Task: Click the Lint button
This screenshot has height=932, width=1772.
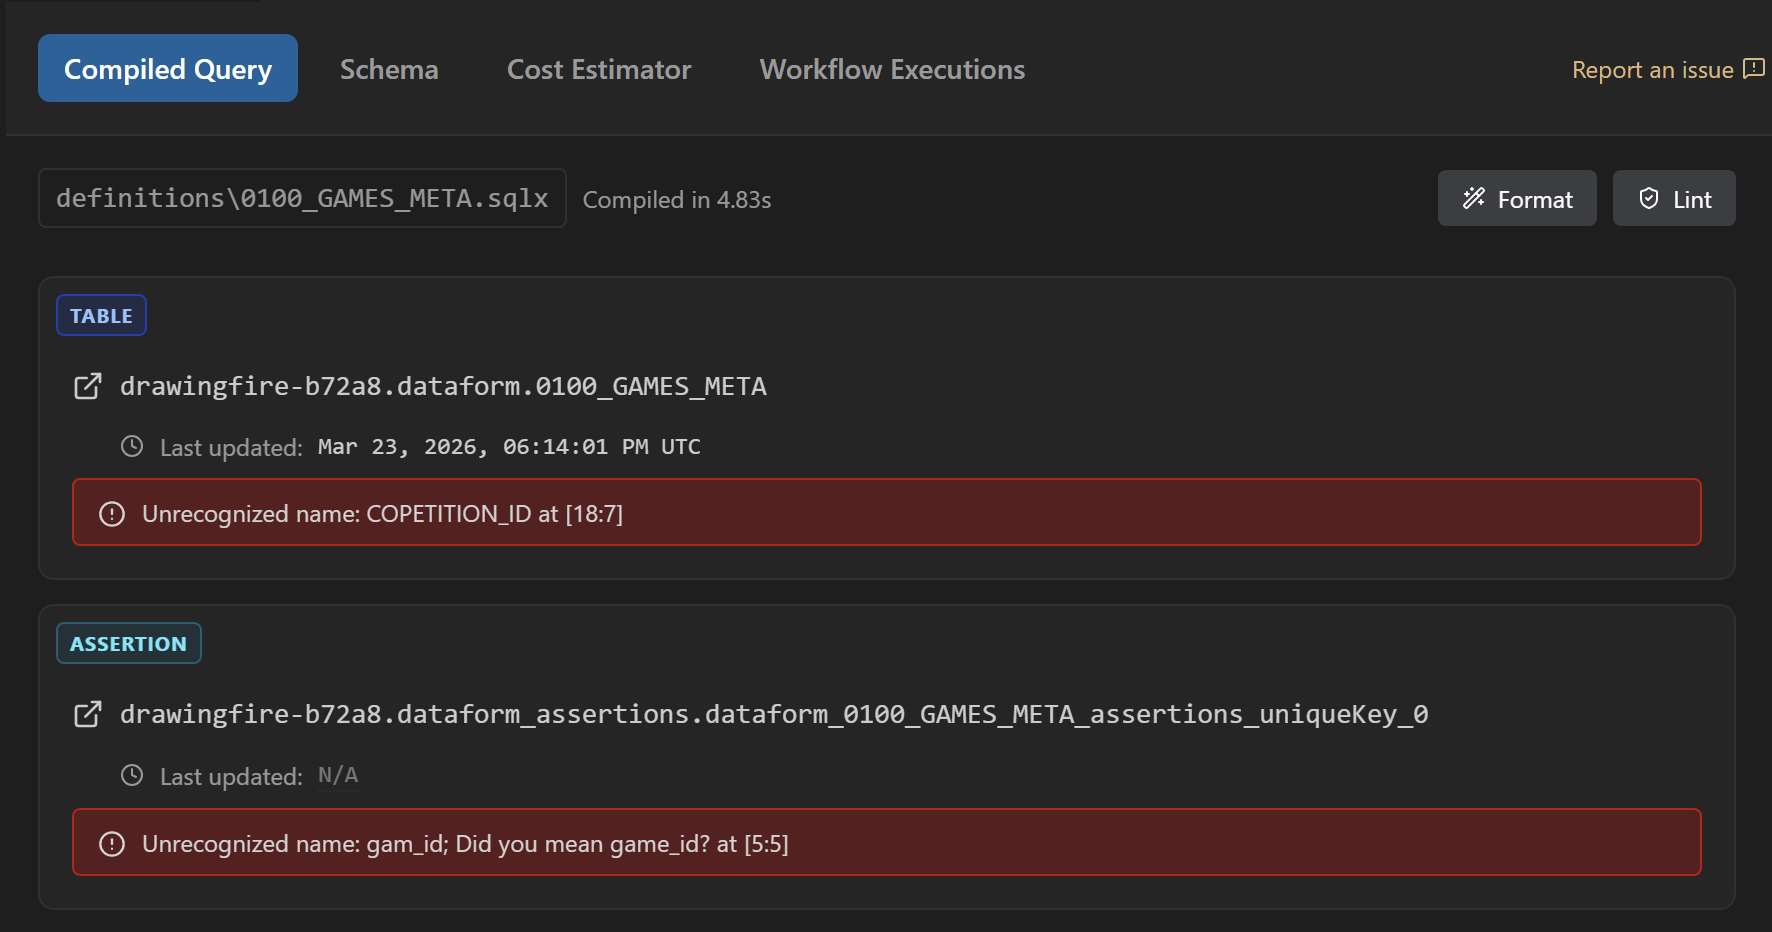Action: [x=1674, y=198]
